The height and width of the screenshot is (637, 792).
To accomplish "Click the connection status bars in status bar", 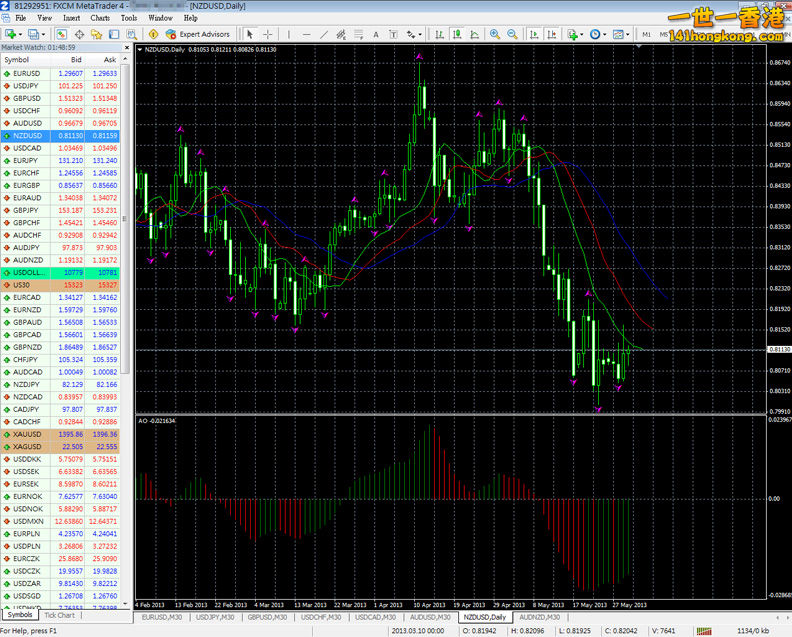I will coord(704,631).
